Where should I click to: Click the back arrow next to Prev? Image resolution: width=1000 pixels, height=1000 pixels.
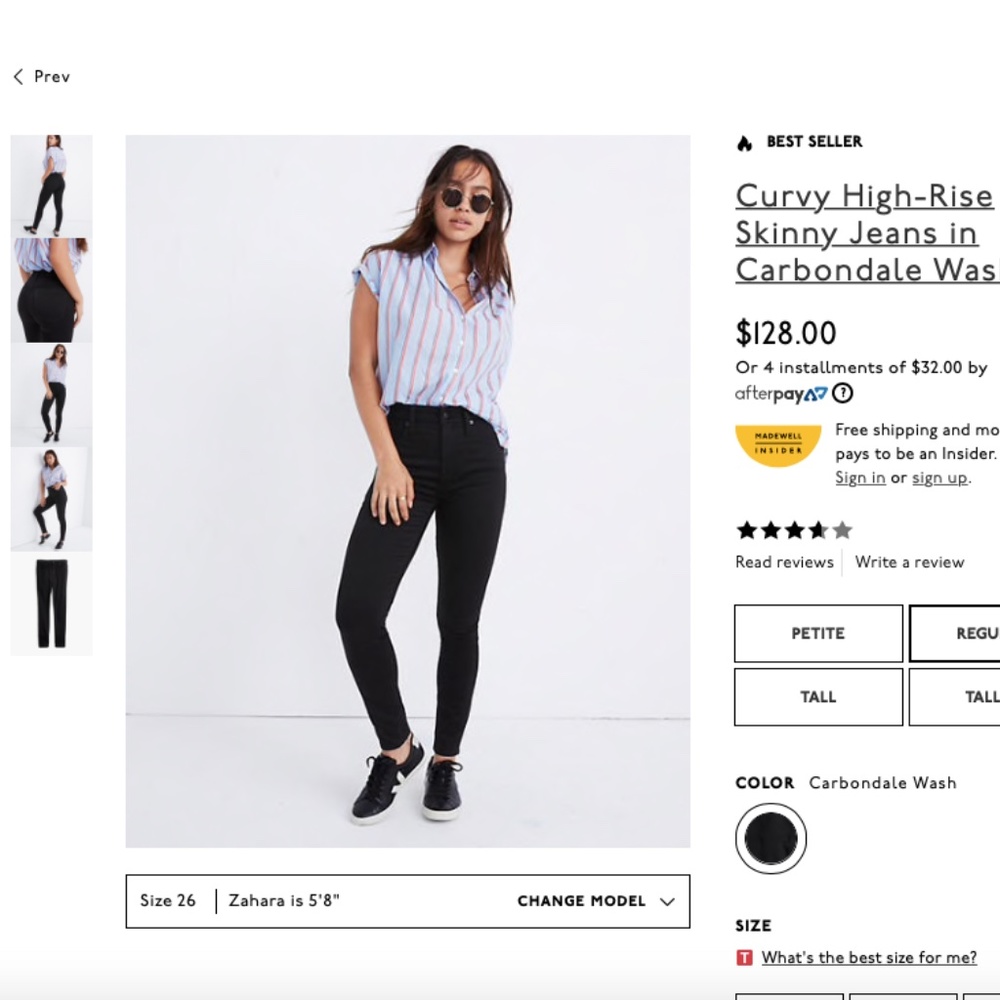[x=17, y=76]
